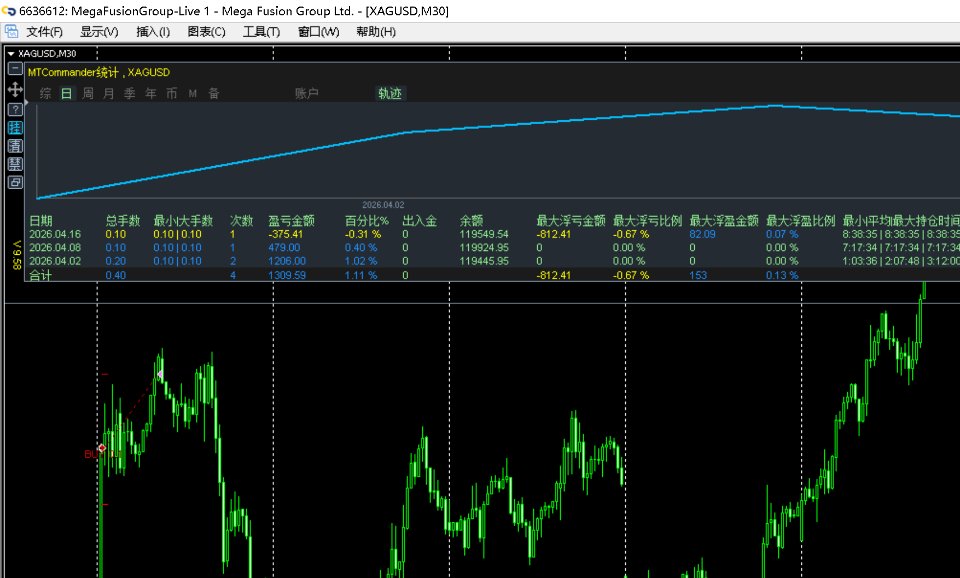Switch statistics to the 周 weekly tab

pyautogui.click(x=87, y=93)
